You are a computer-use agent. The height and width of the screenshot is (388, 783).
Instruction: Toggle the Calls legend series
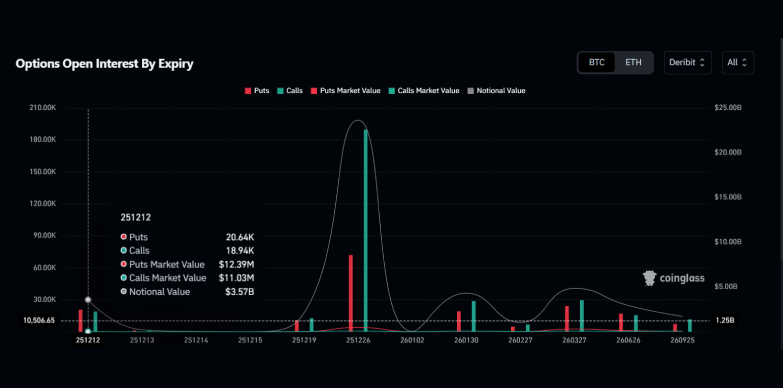coord(290,91)
